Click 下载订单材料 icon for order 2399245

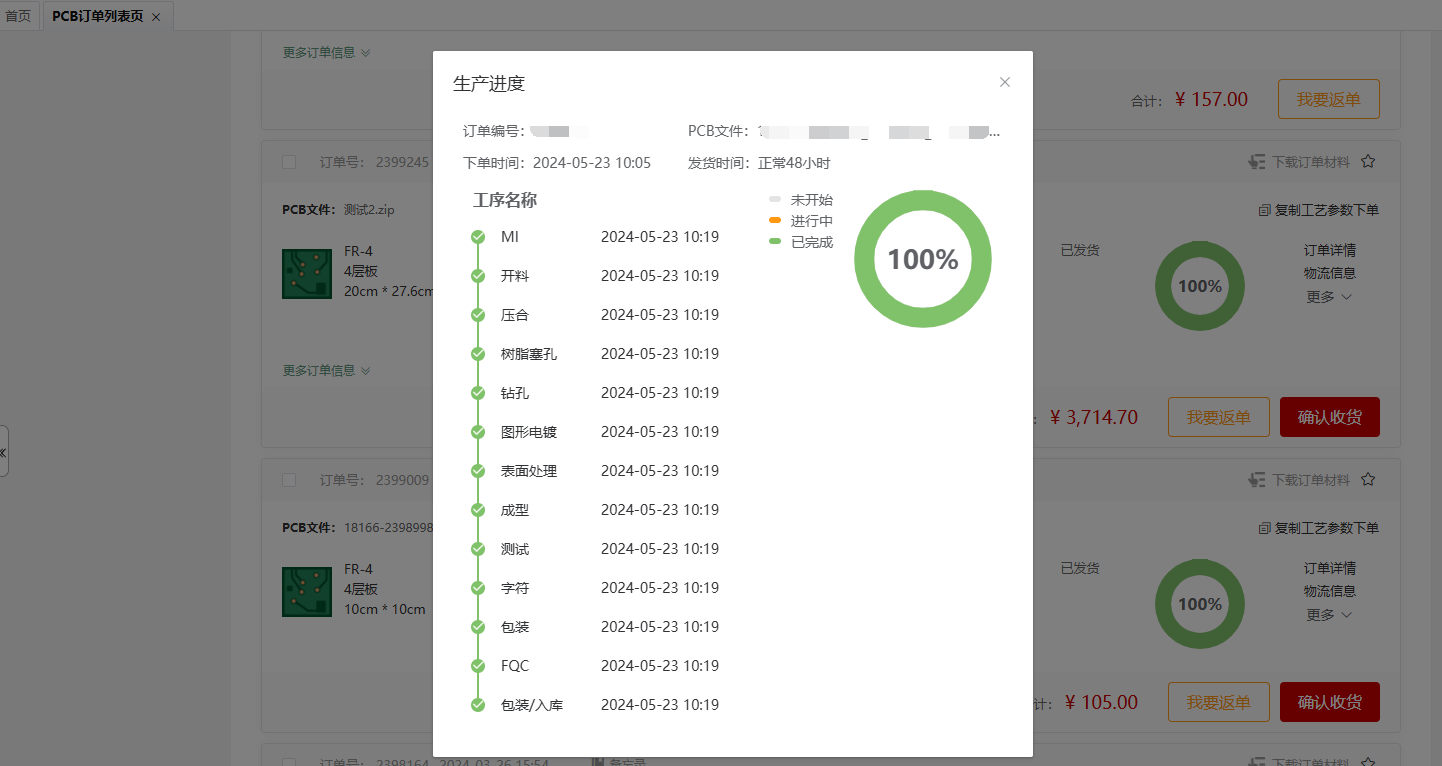(1257, 162)
